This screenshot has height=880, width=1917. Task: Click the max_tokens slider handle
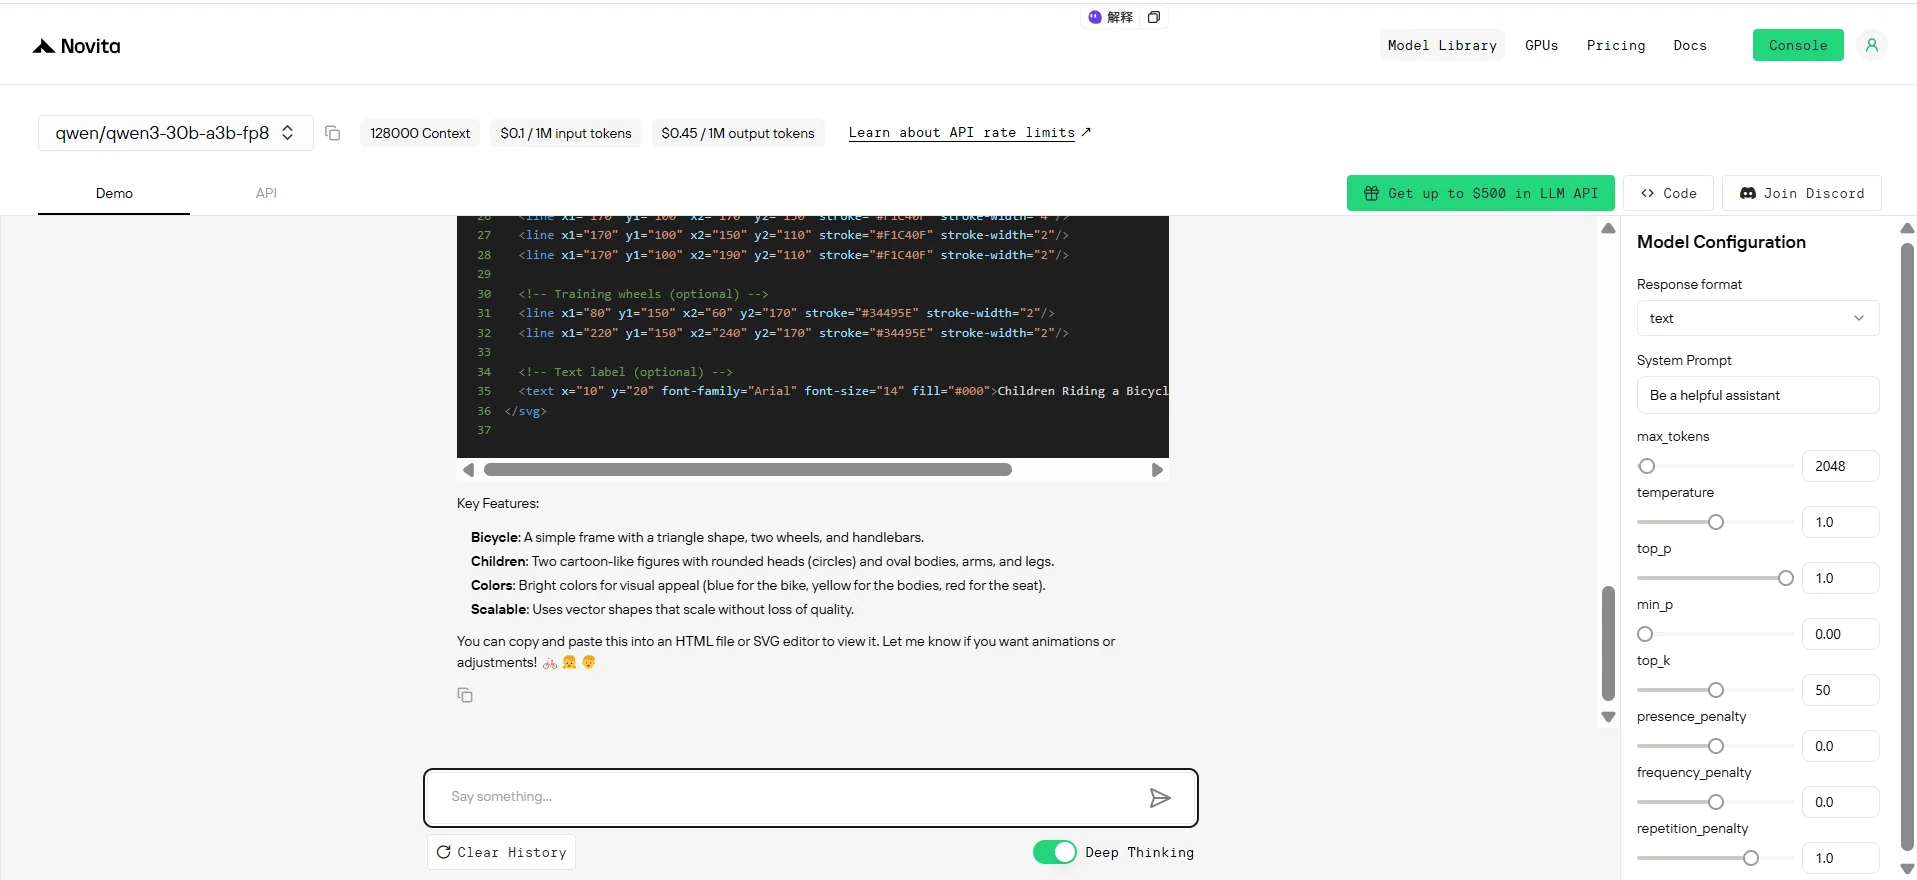(1646, 466)
